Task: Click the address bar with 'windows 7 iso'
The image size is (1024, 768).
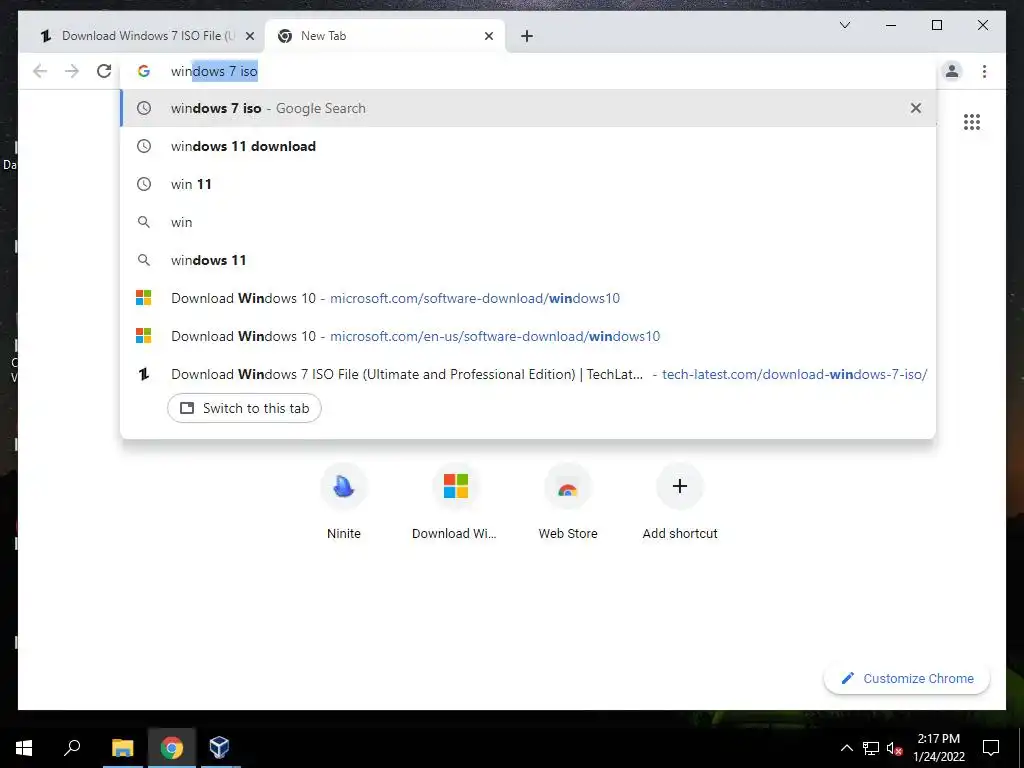Action: pyautogui.click(x=529, y=71)
